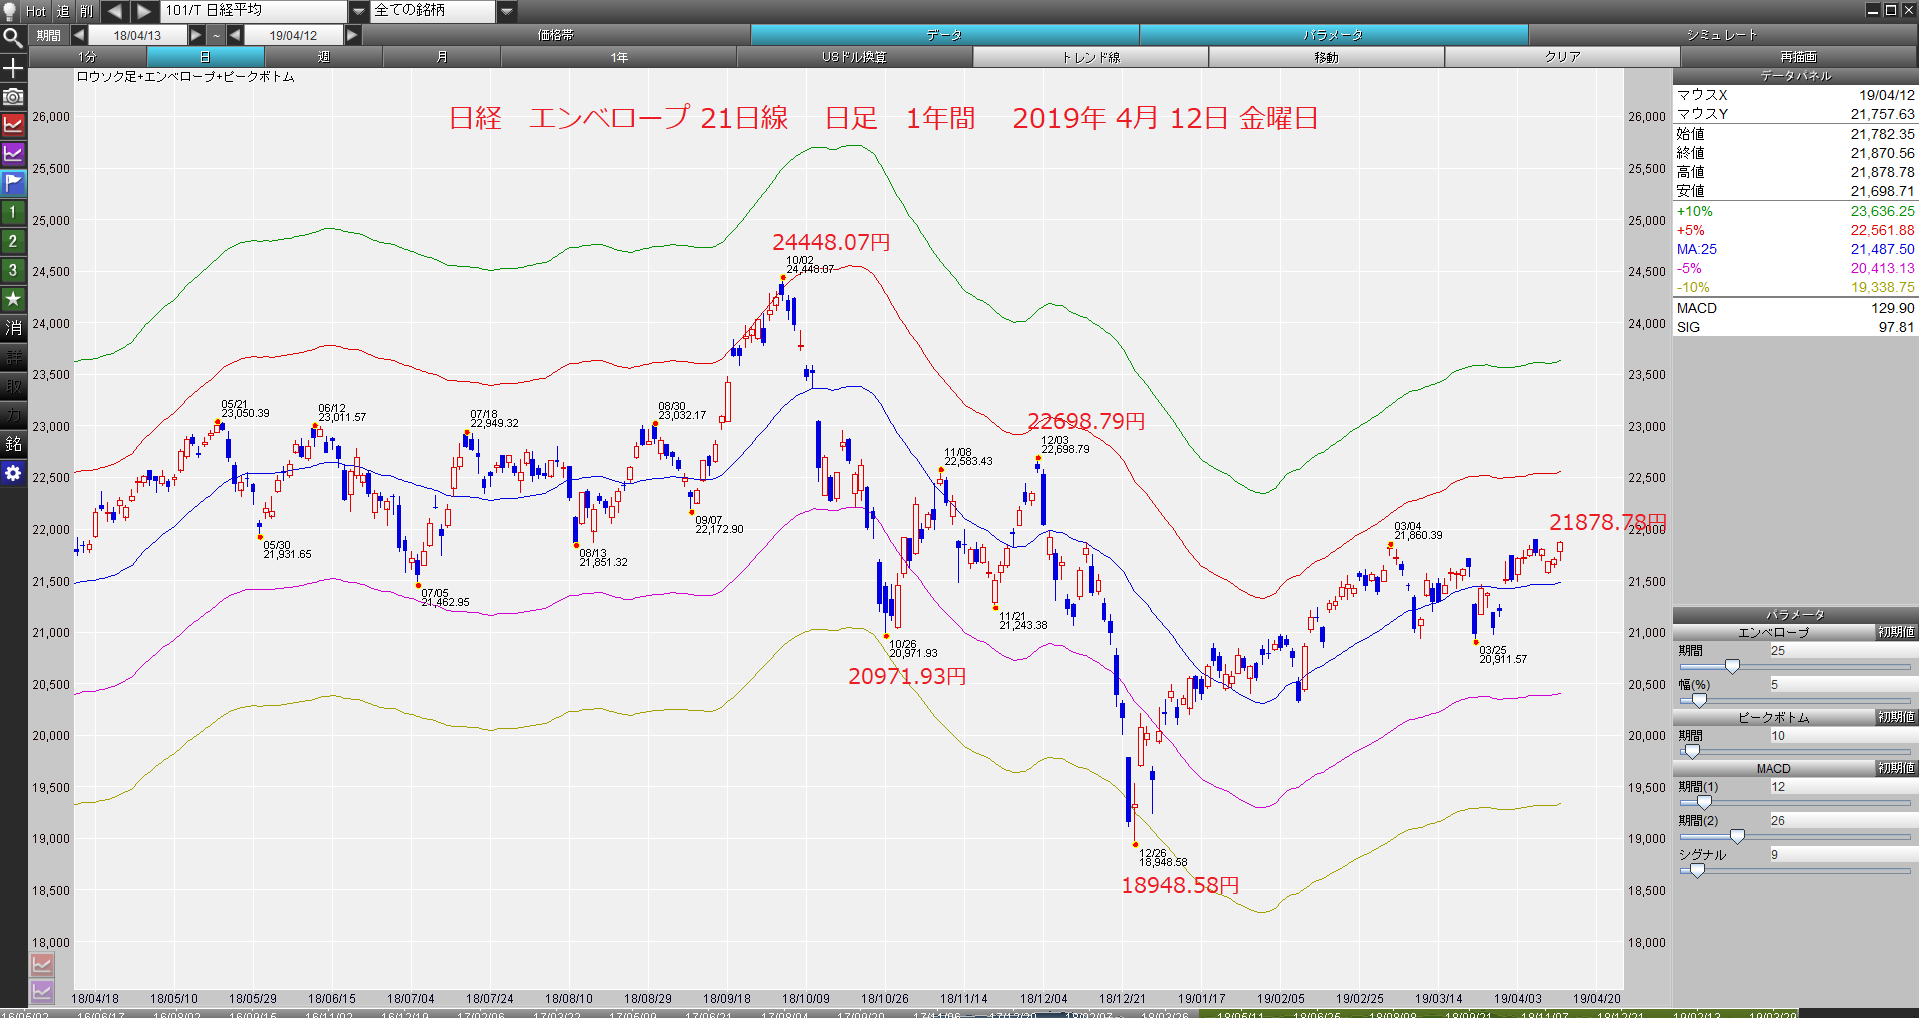
Task: Select green preset button 2
Action: (x=13, y=241)
